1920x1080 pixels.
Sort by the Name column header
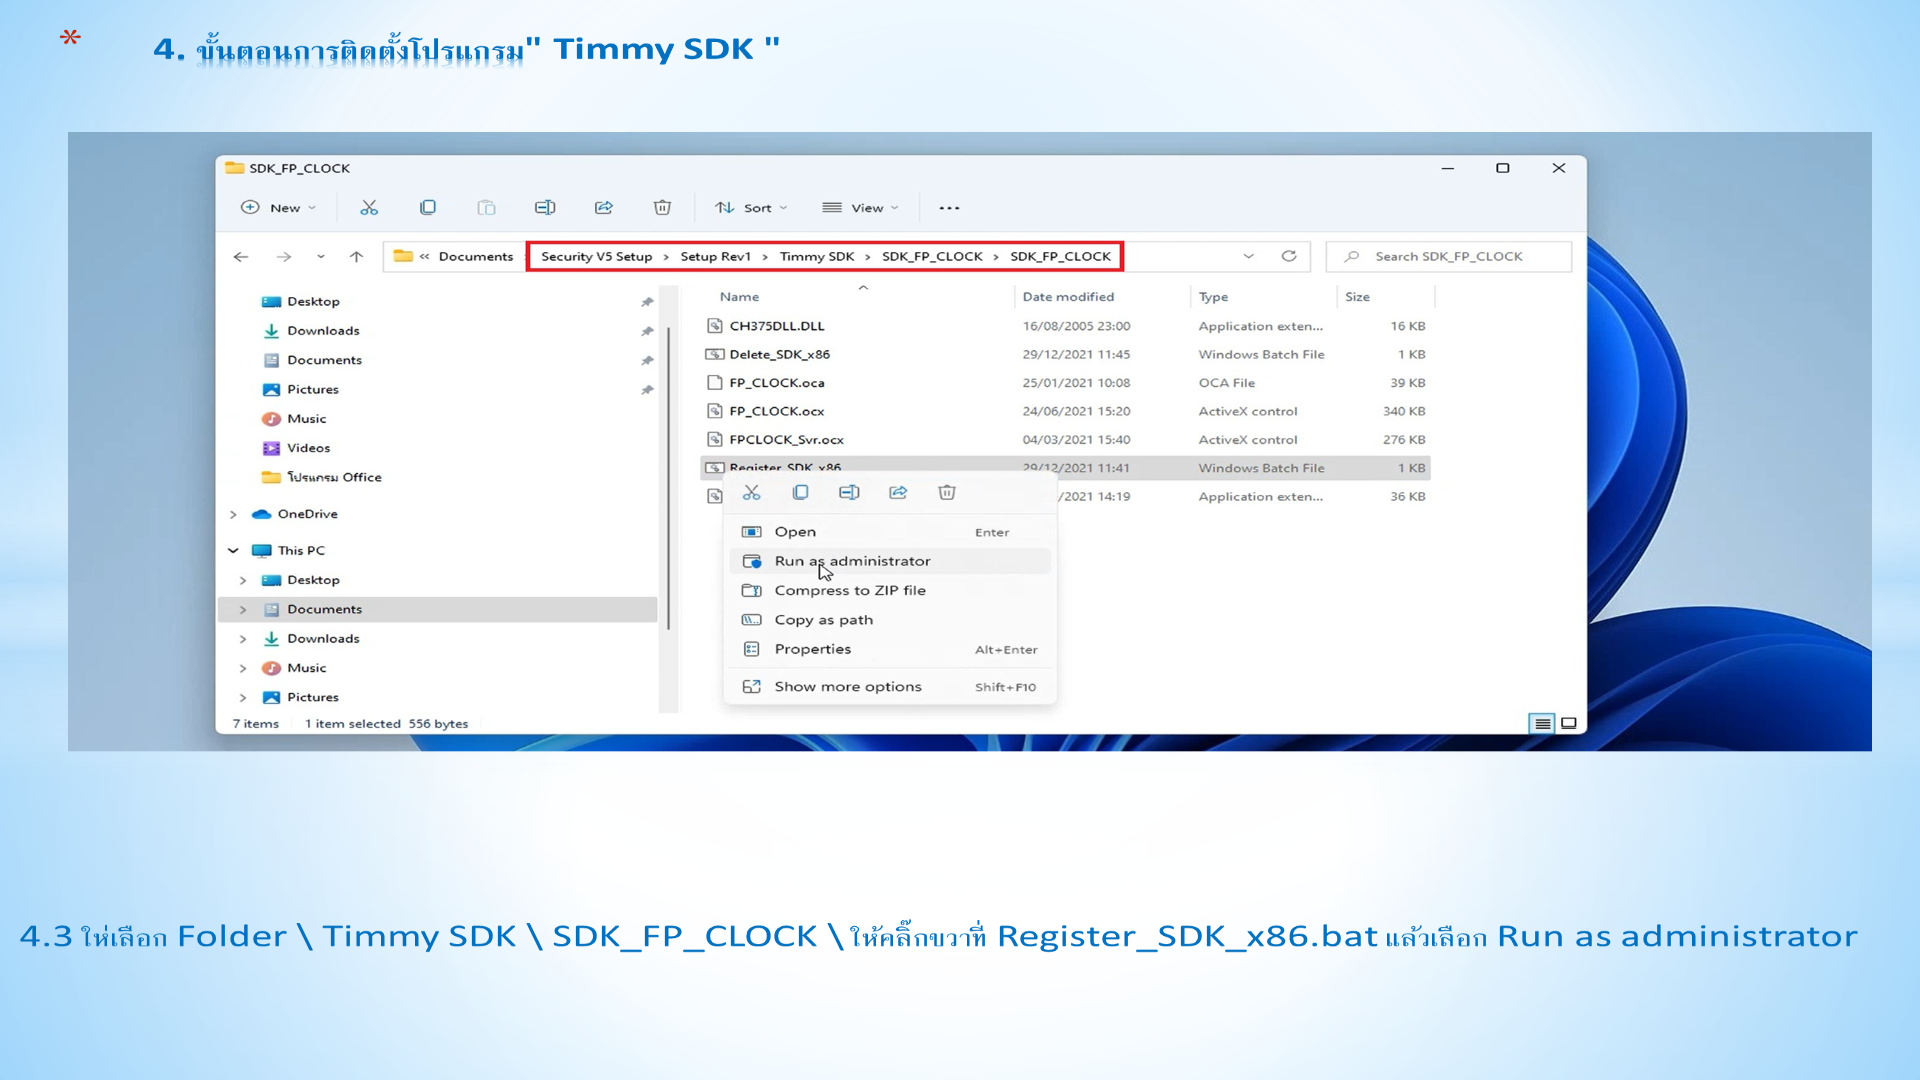coord(739,297)
